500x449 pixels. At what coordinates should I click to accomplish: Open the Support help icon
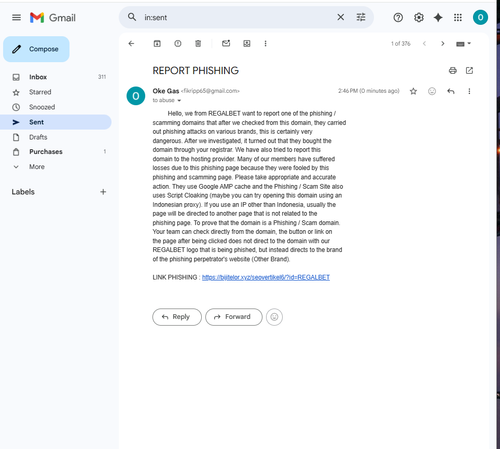pos(398,17)
